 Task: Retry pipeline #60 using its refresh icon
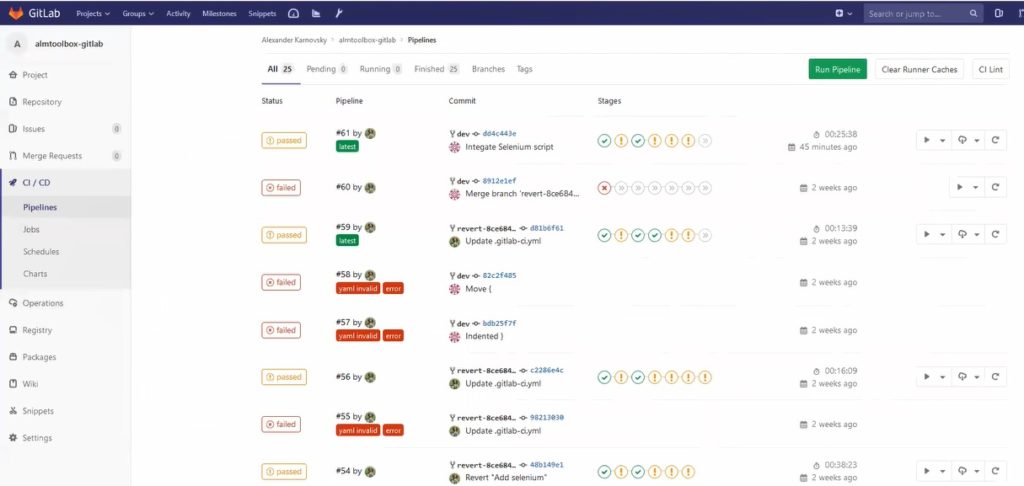click(995, 187)
